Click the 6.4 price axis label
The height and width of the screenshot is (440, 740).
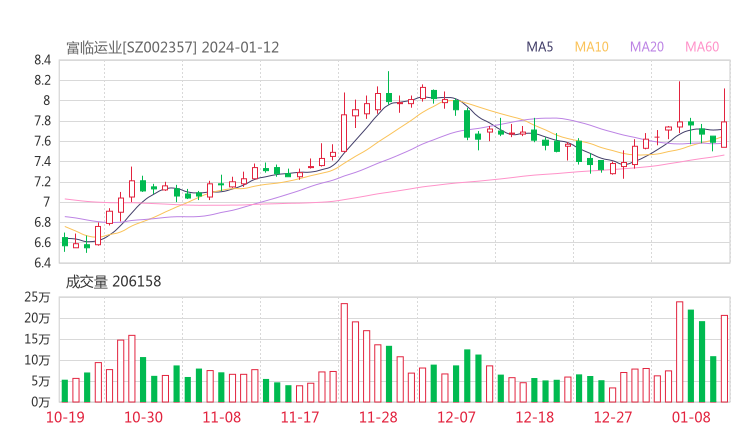(42, 262)
